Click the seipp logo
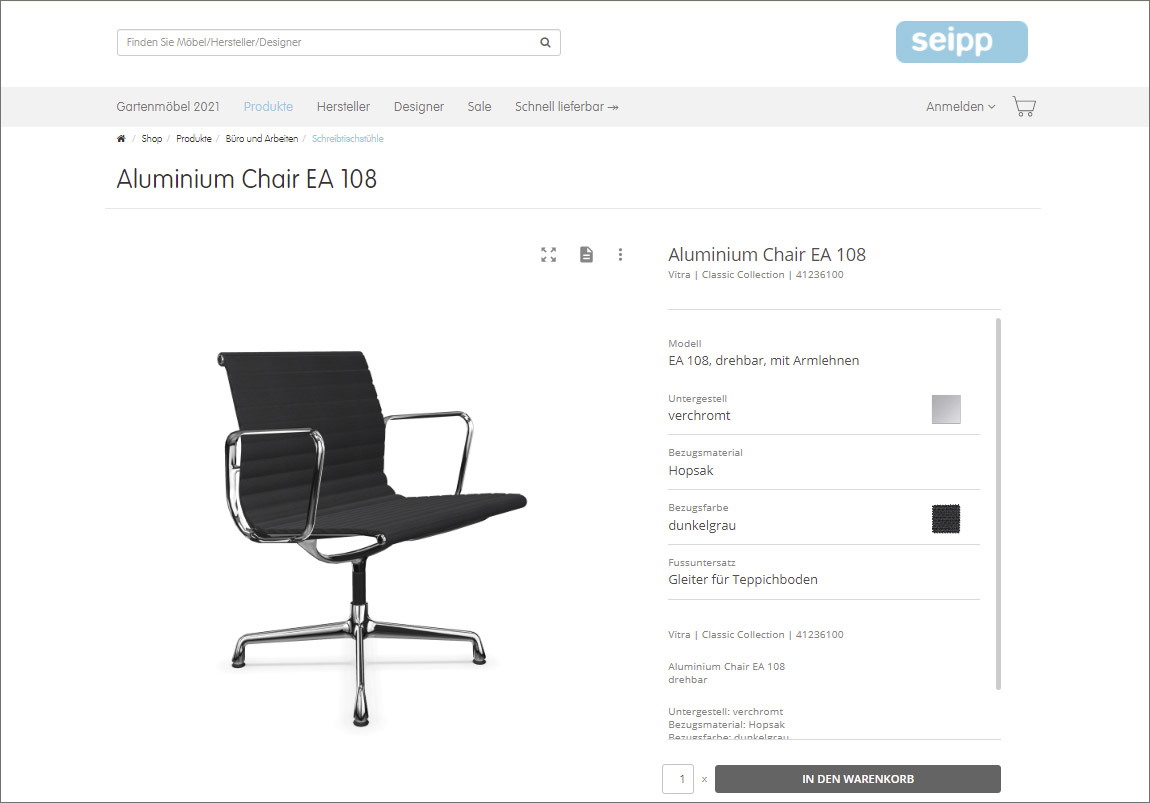 pos(962,42)
